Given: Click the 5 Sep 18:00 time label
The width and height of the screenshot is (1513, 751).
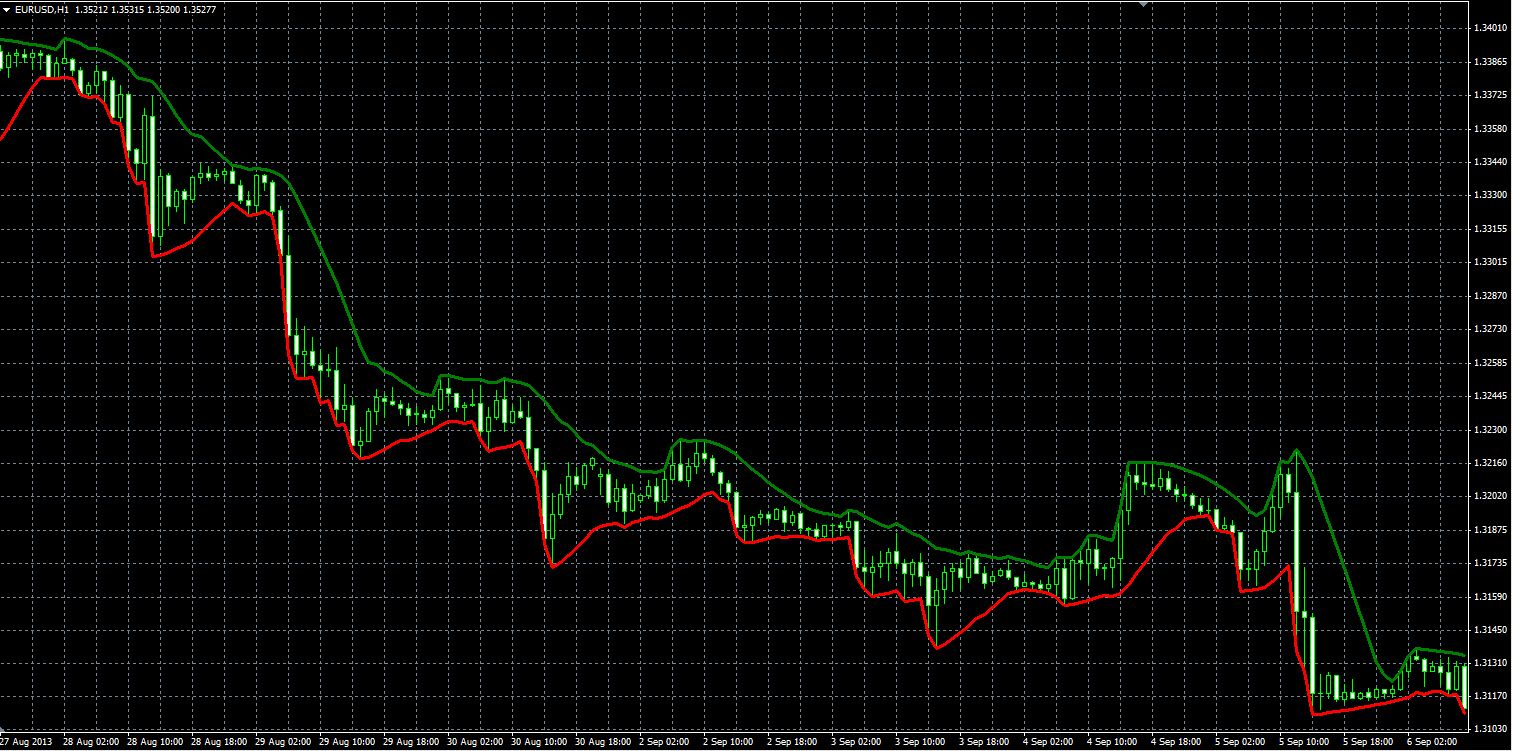Looking at the screenshot, I should click(x=1368, y=743).
